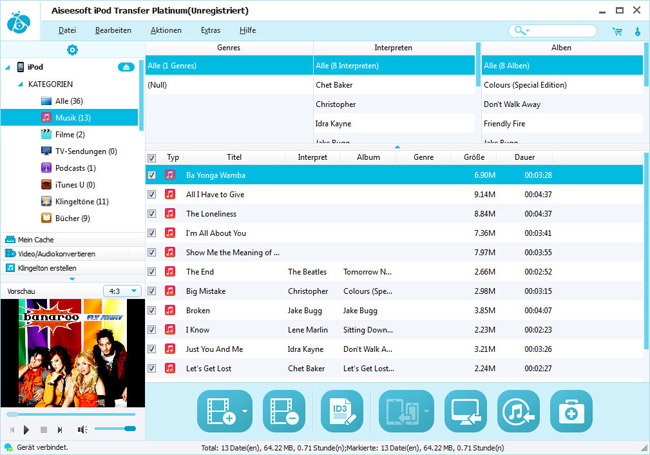Screen dimensions: 650x455
Task: Click the preview playback progress slider
Action: [x=71, y=414]
